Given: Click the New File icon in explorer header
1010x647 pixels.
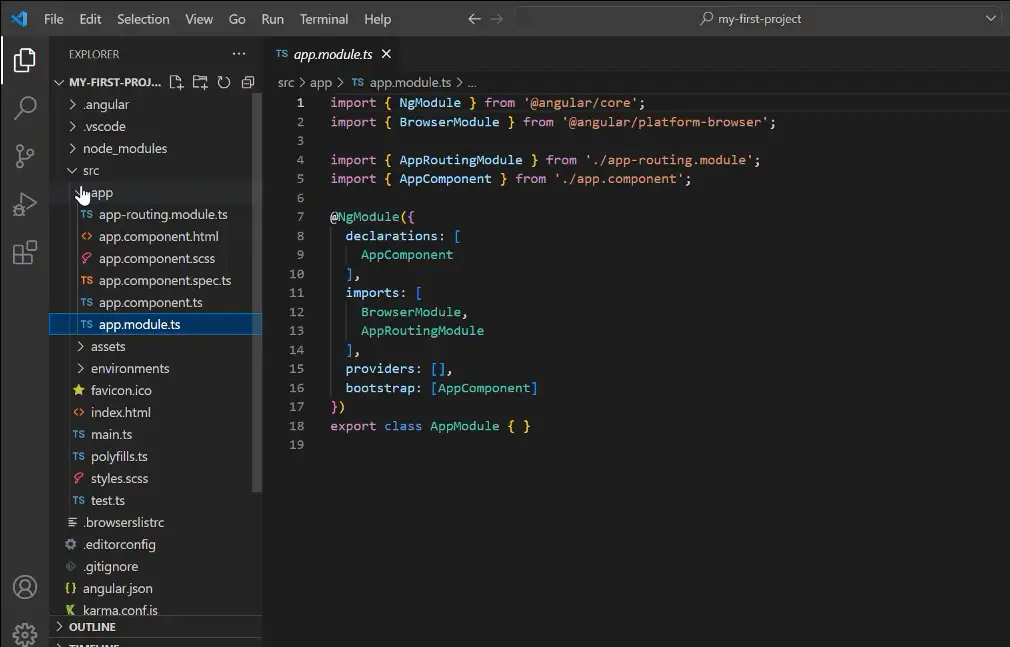Looking at the screenshot, I should tap(176, 82).
